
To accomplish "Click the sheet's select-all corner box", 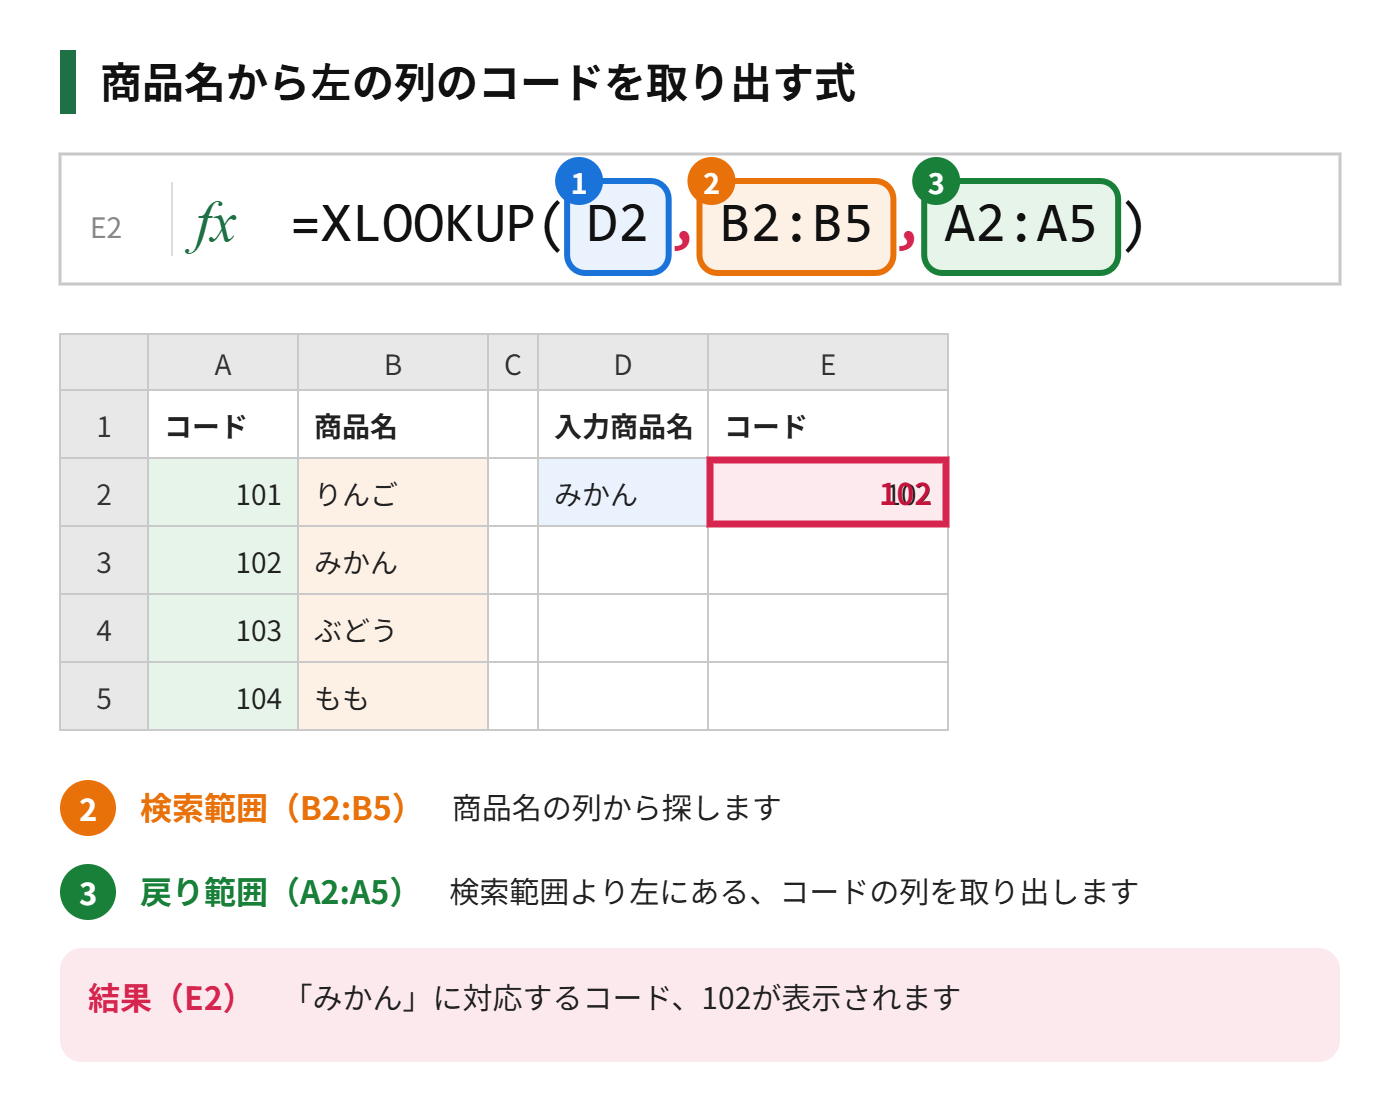I will (x=104, y=363).
